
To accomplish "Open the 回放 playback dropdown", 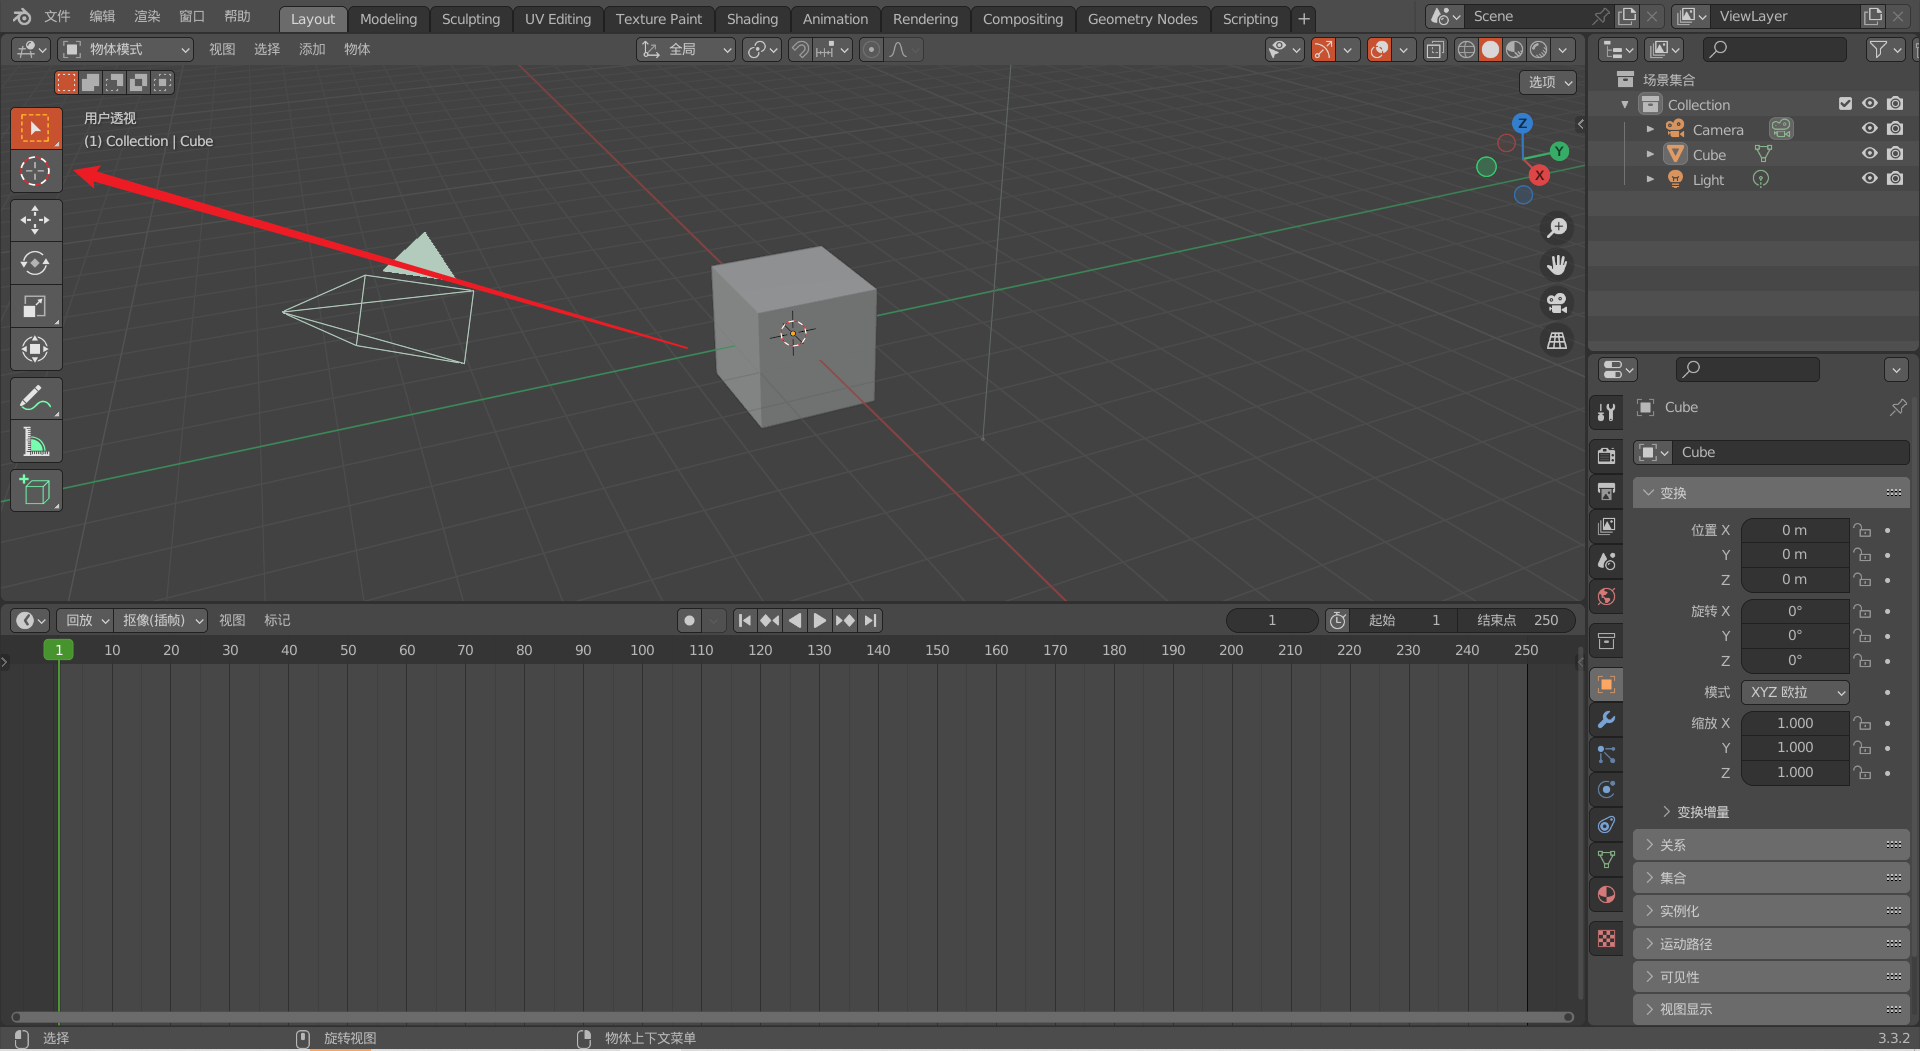I will (87, 620).
